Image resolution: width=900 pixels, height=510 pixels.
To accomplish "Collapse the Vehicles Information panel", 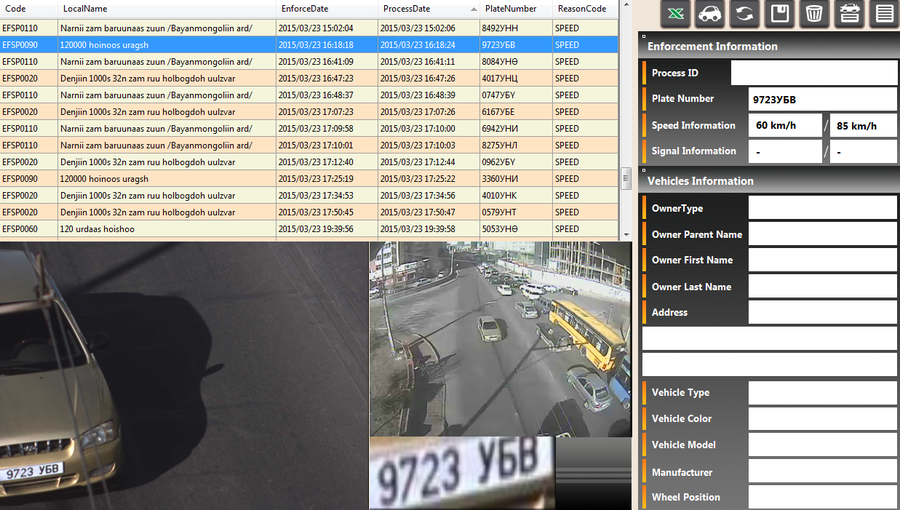I will 643,170.
